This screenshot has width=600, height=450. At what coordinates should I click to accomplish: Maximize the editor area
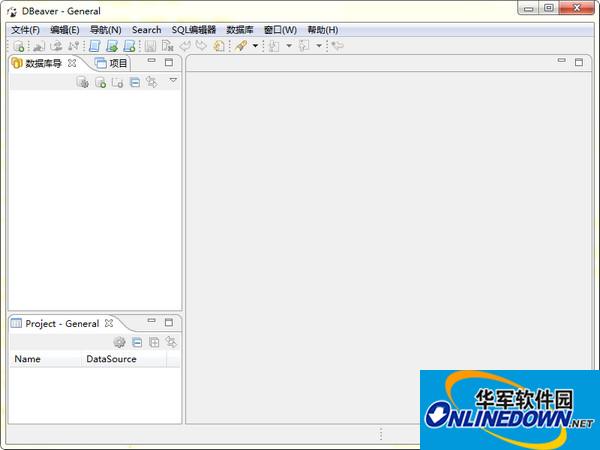579,62
